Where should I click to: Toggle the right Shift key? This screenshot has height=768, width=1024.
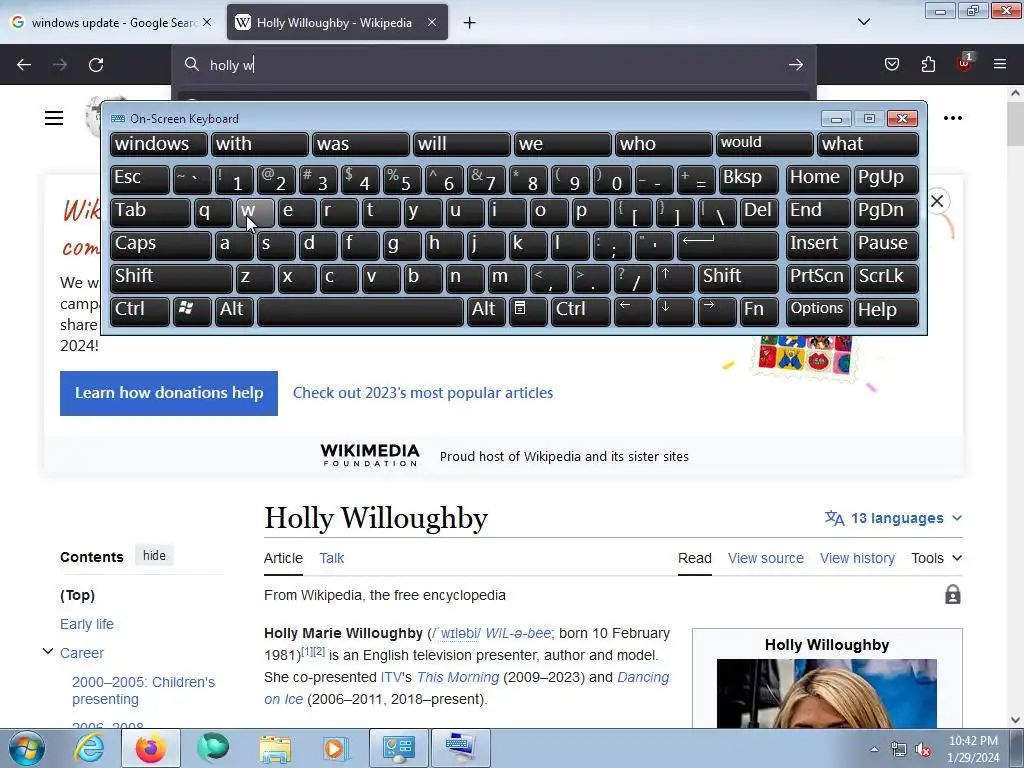(x=738, y=278)
